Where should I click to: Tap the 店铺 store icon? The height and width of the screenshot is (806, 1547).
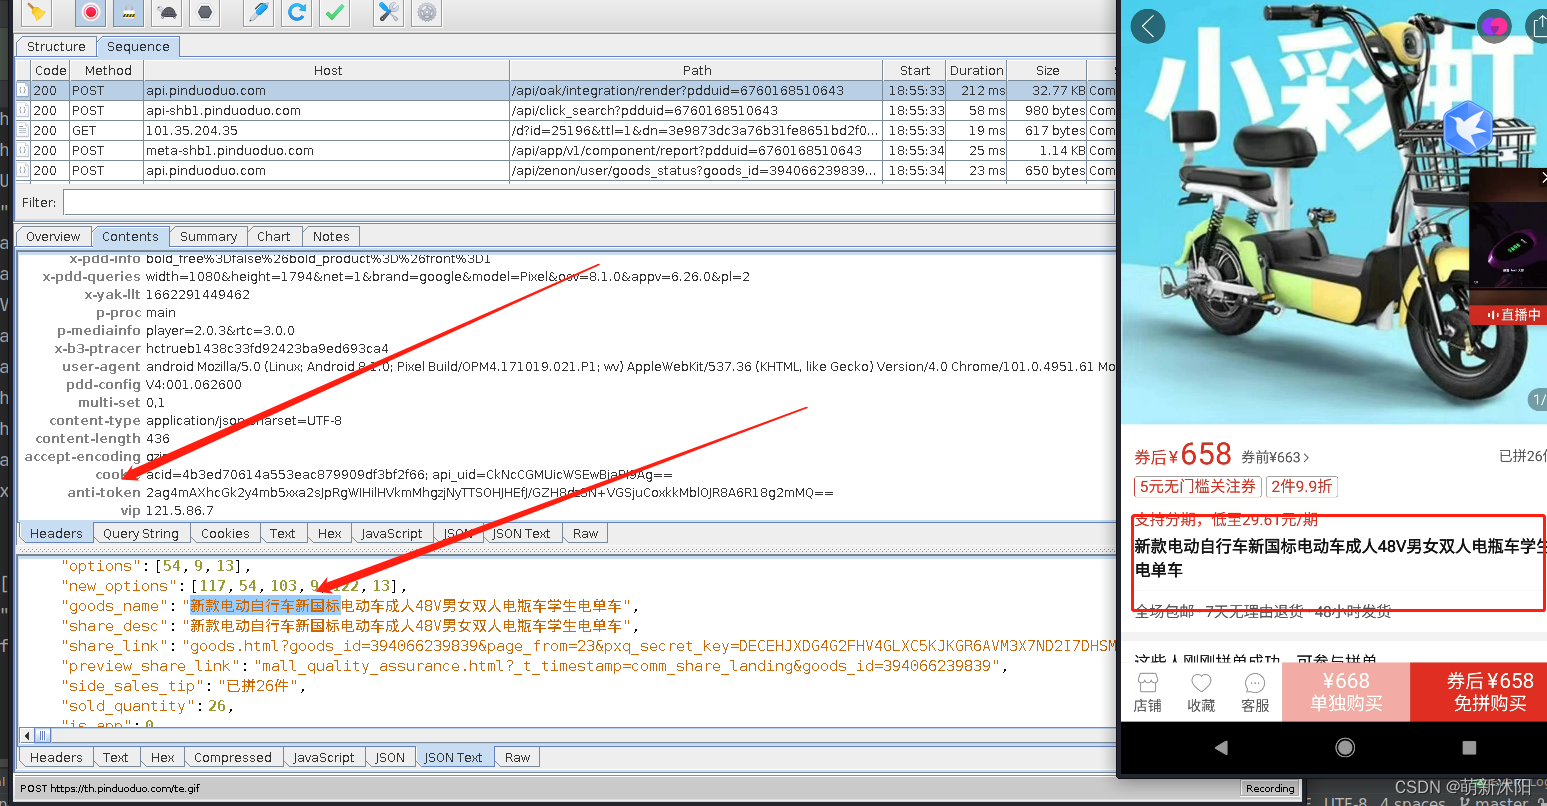(x=1148, y=693)
